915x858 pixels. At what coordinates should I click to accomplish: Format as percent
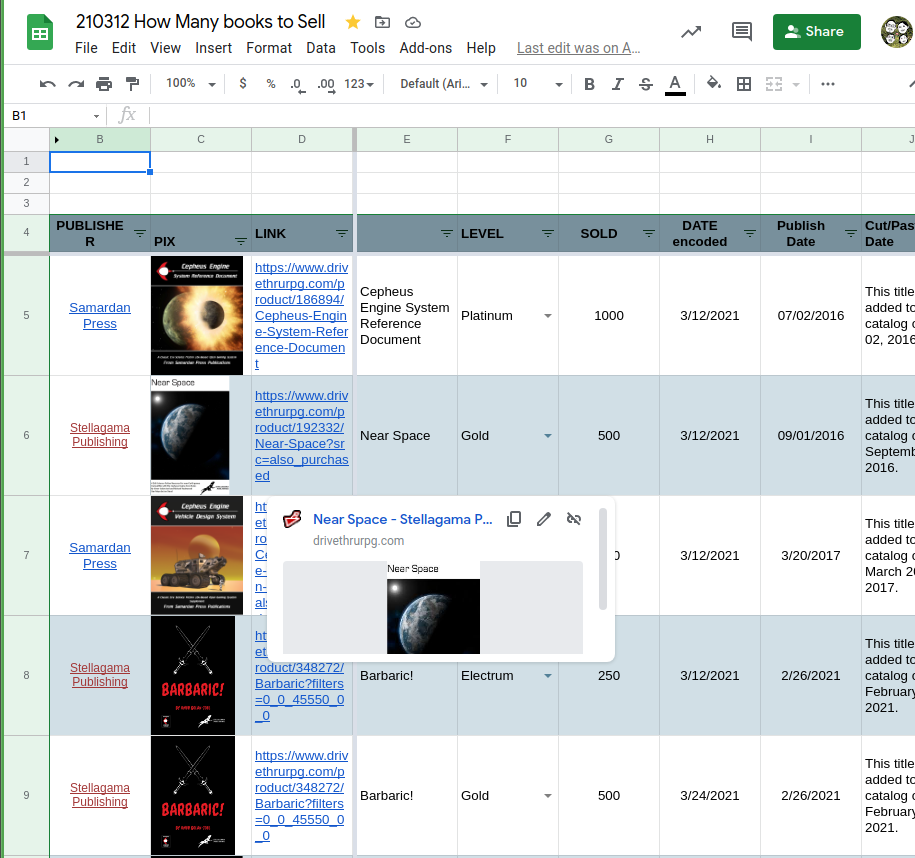pyautogui.click(x=271, y=84)
